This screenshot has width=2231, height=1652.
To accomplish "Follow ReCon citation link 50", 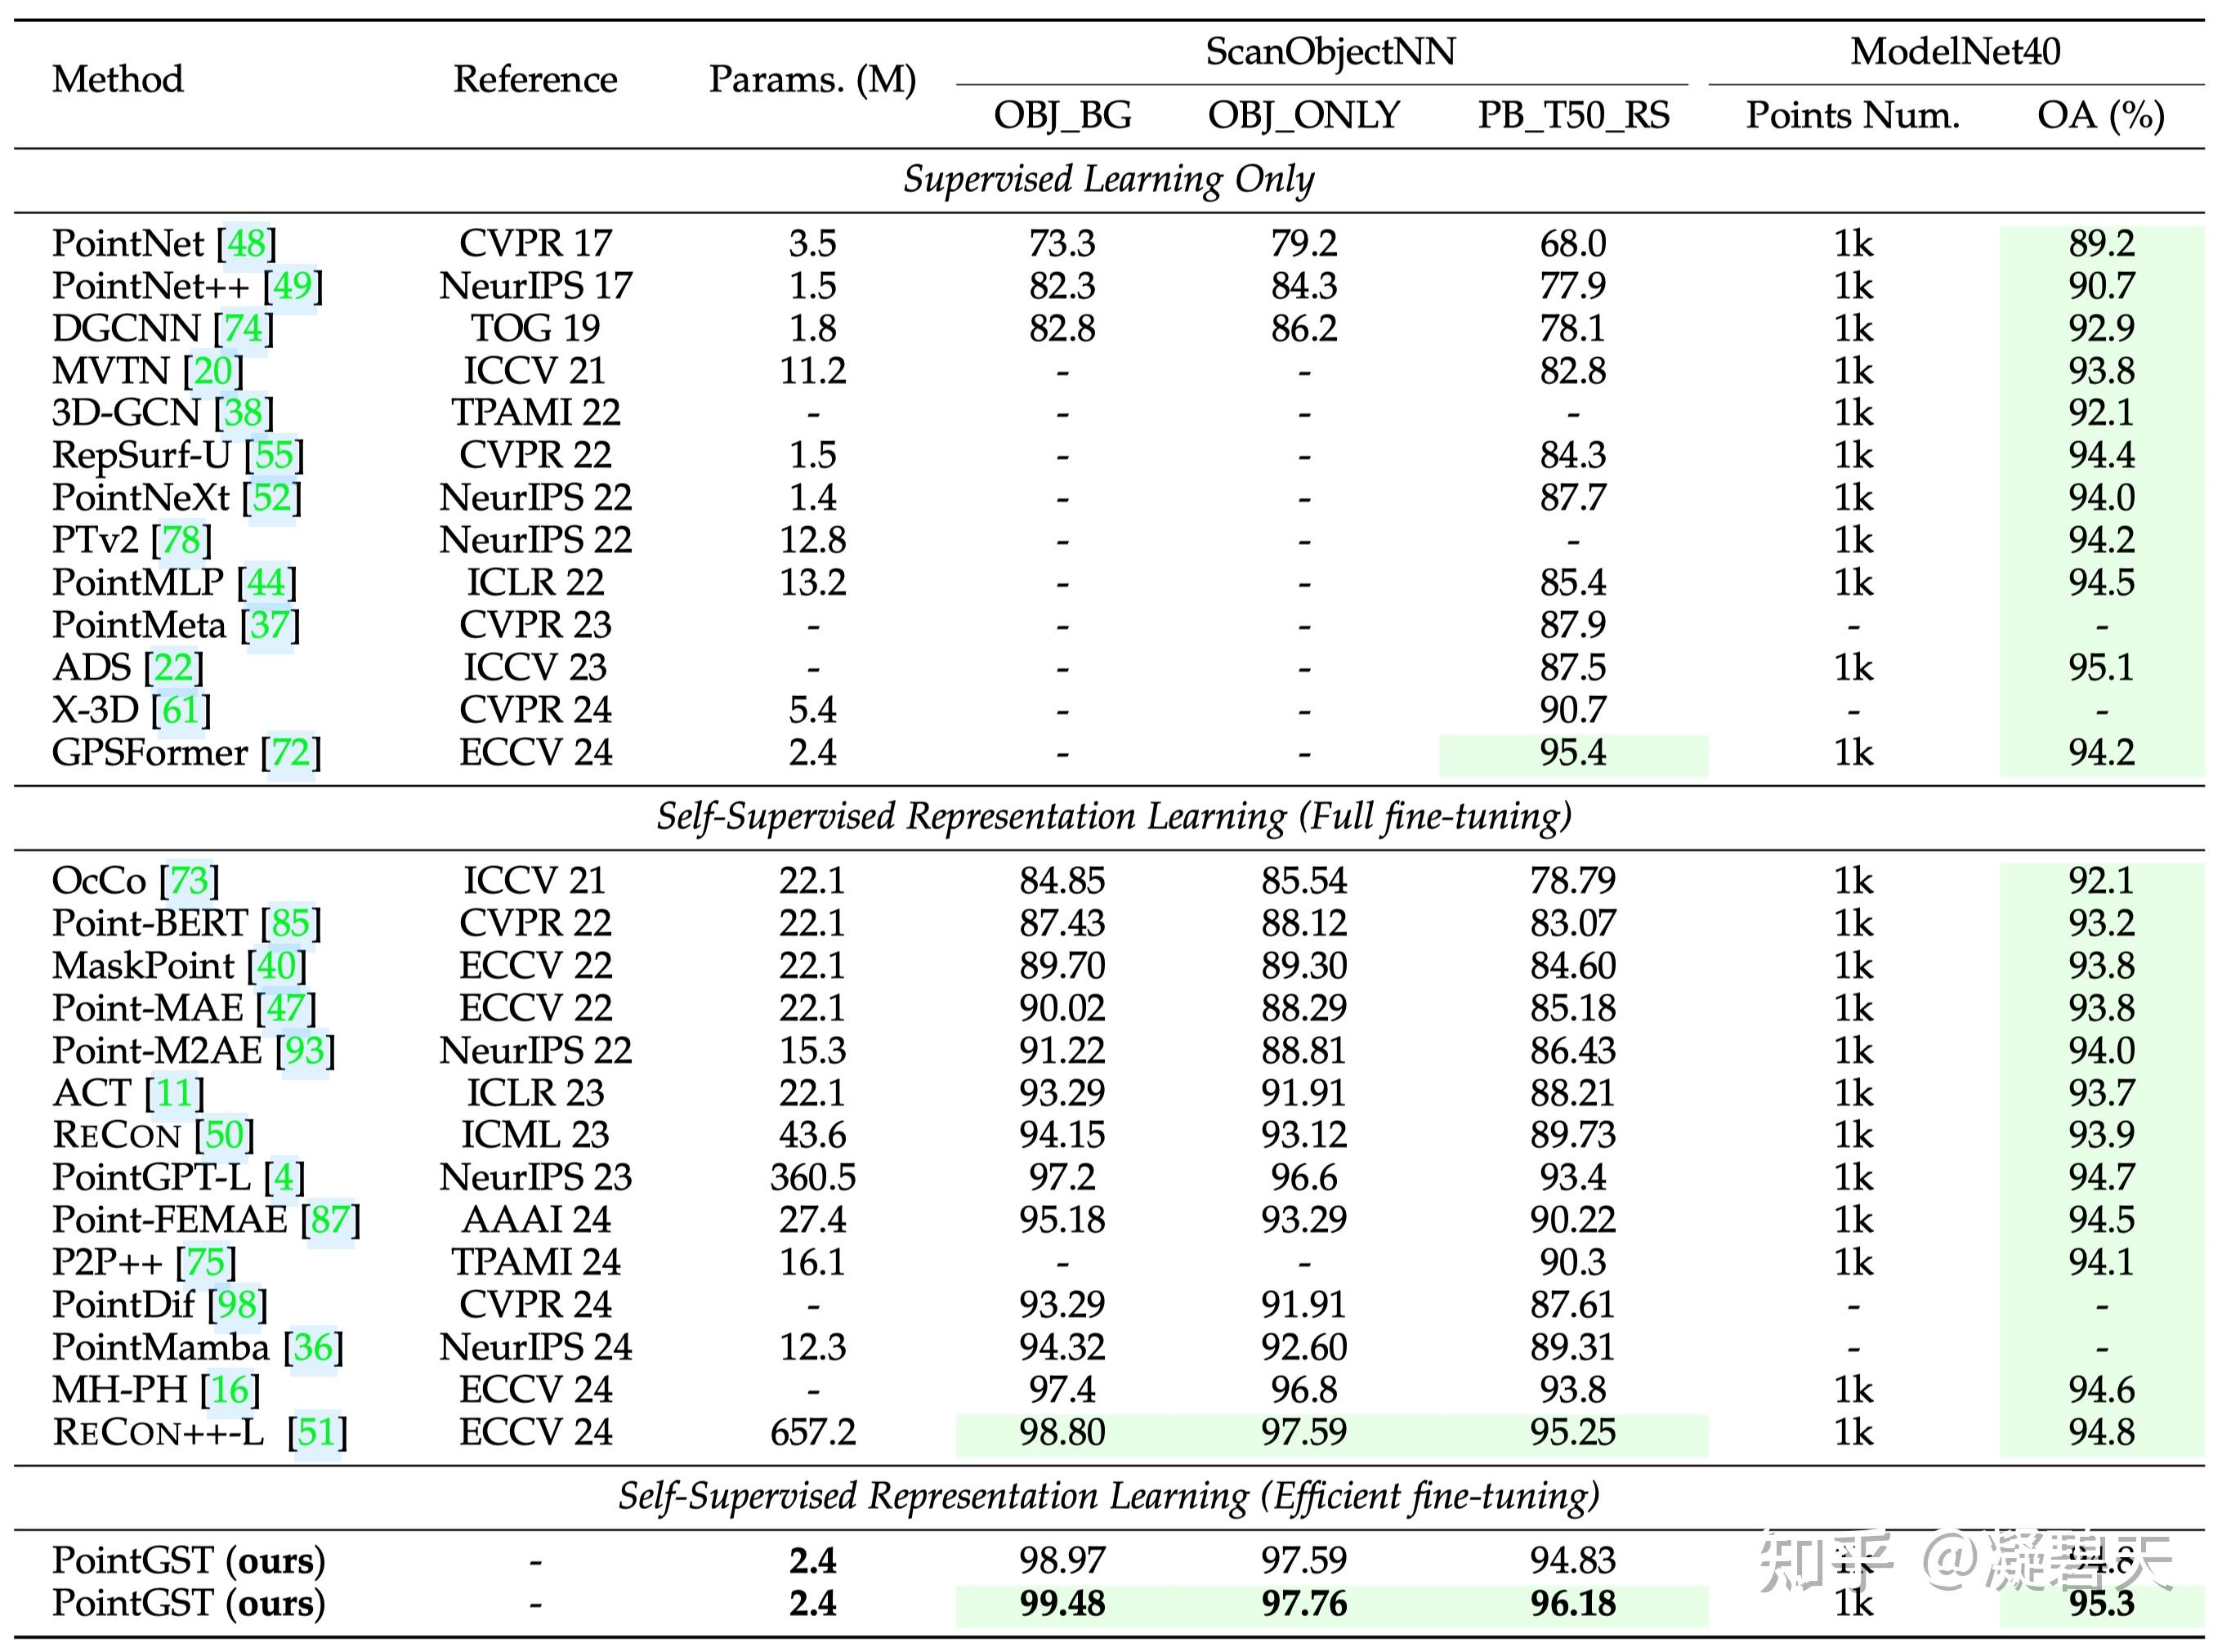I will tap(224, 1135).
